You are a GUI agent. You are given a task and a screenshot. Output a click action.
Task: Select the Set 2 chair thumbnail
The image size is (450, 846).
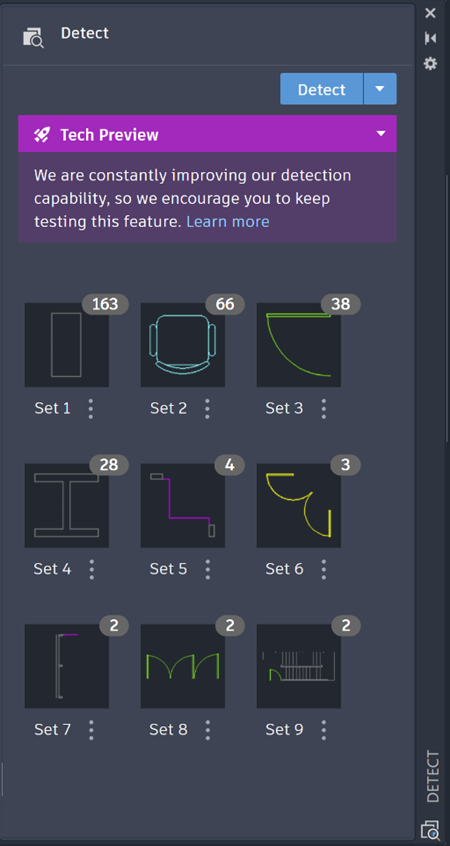point(182,345)
